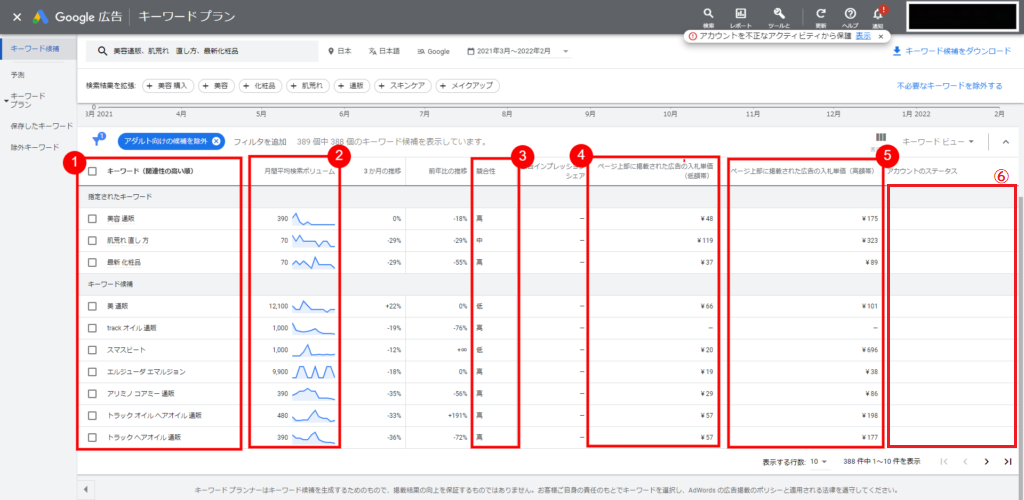This screenshot has height=500, width=1024.
Task: Open the キーワード ビュー dropdown
Action: click(938, 141)
